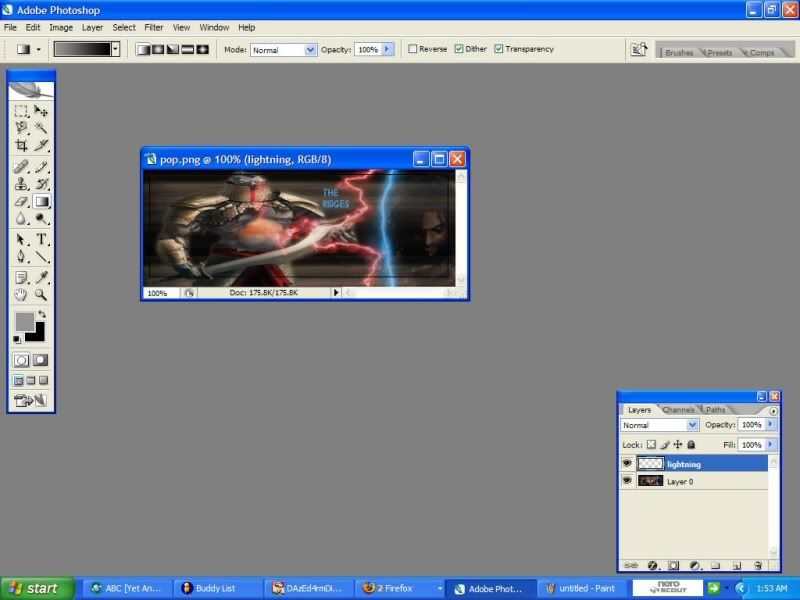Select the Pen tool
The width and height of the screenshot is (800, 600).
point(21,257)
